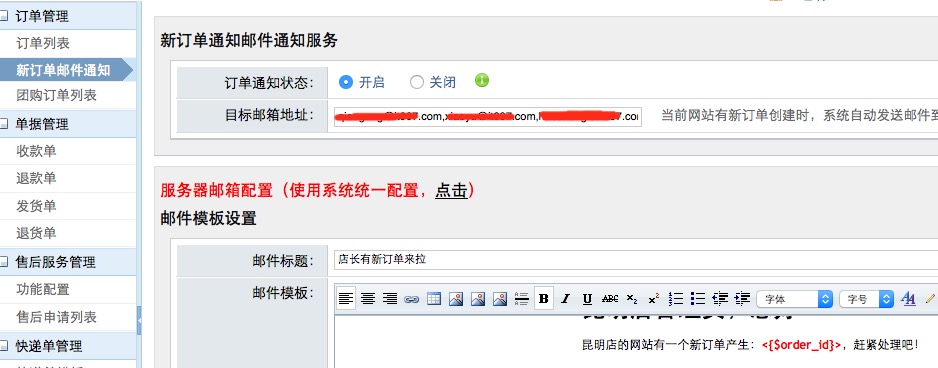Image resolution: width=938 pixels, height=368 pixels.
Task: Select the highlight pencil tool
Action: (930, 299)
